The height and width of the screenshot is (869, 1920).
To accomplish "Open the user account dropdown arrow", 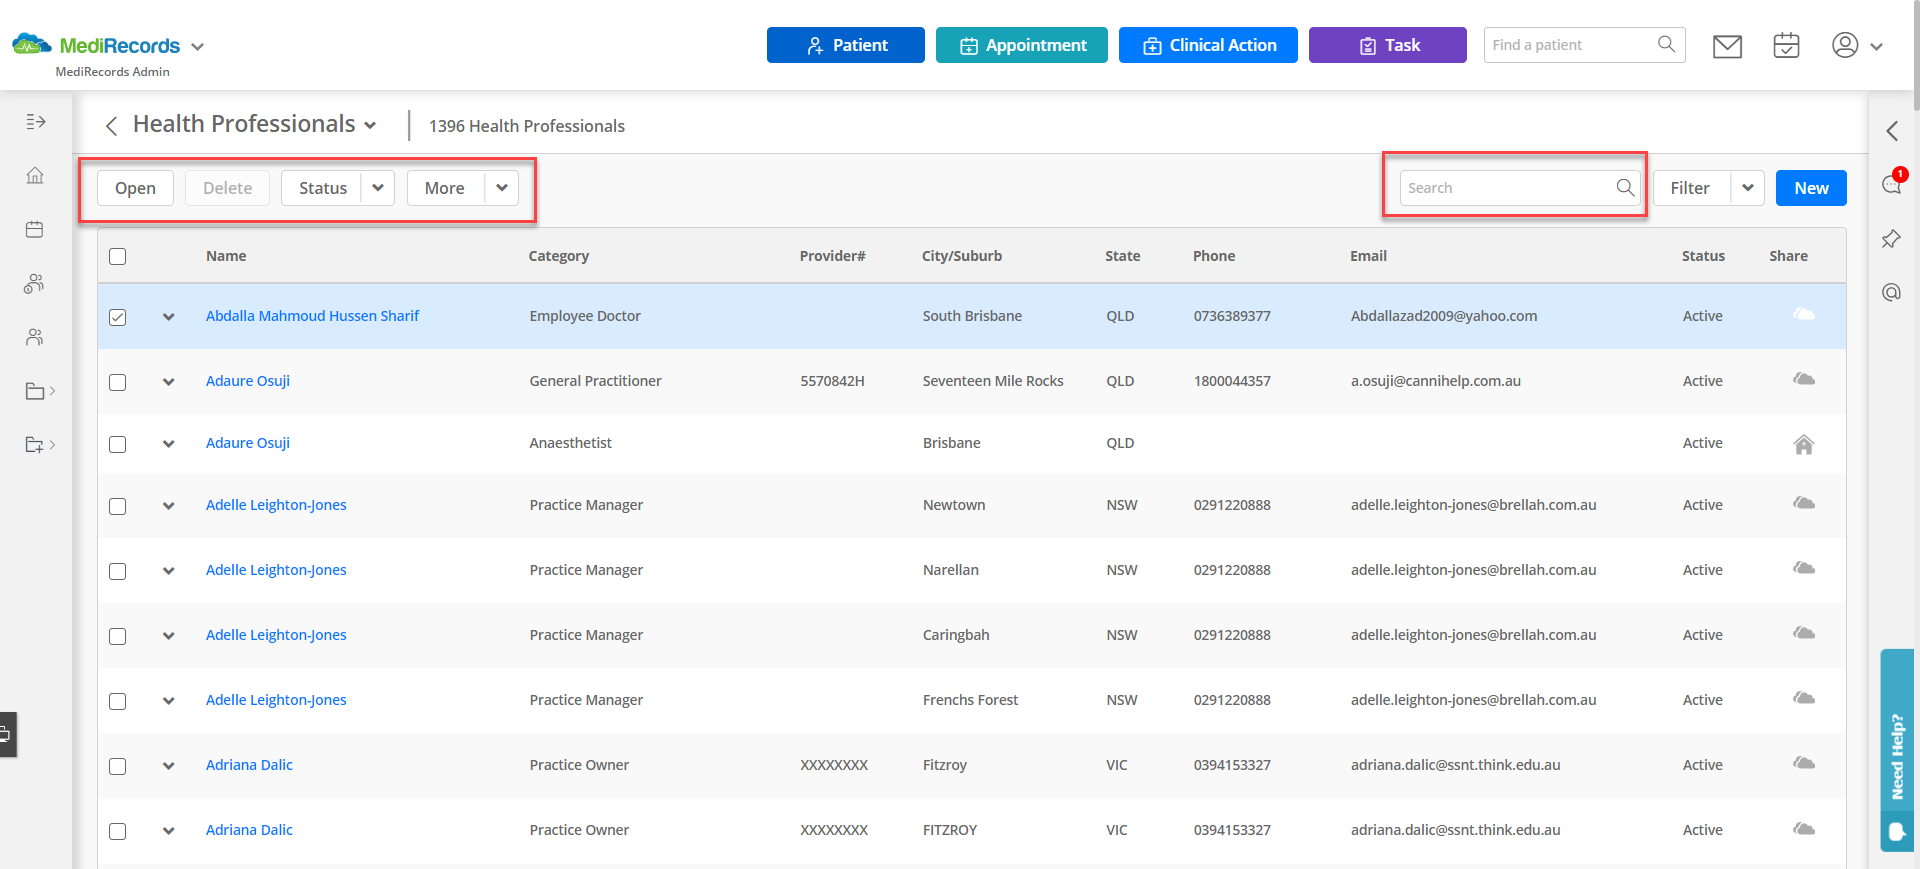I will click(x=1876, y=47).
